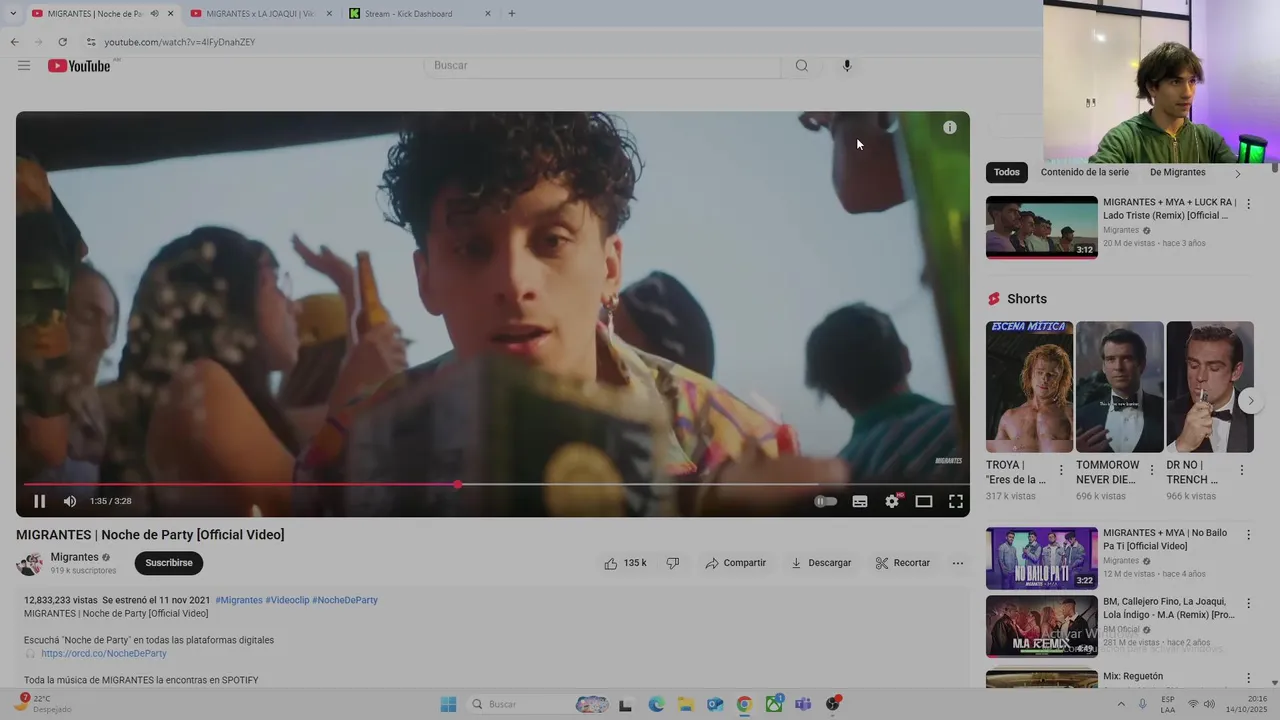Reload the current page
Viewport: 1280px width, 720px height.
[x=62, y=42]
